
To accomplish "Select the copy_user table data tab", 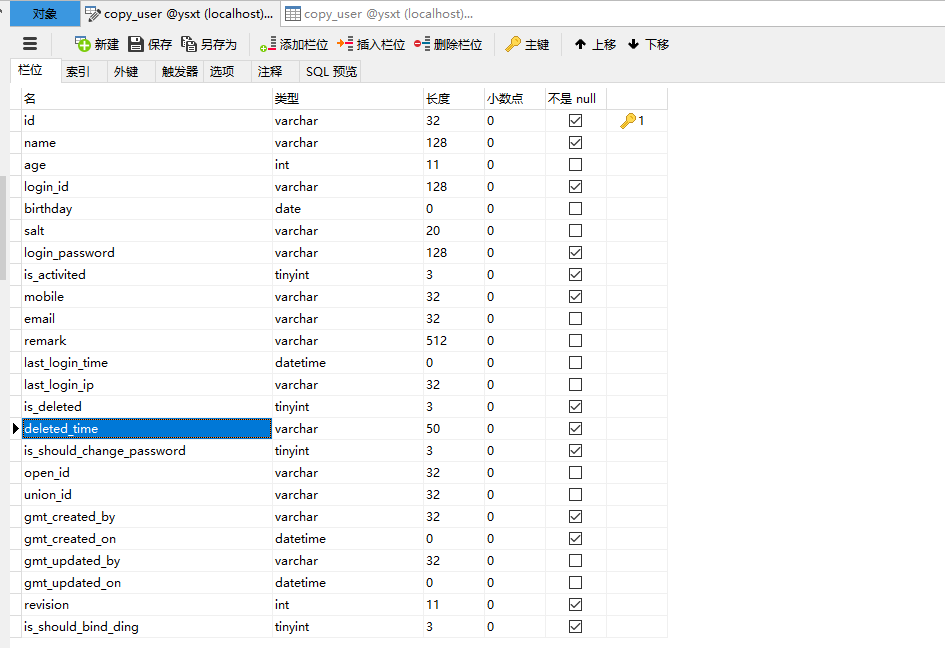I will [379, 13].
